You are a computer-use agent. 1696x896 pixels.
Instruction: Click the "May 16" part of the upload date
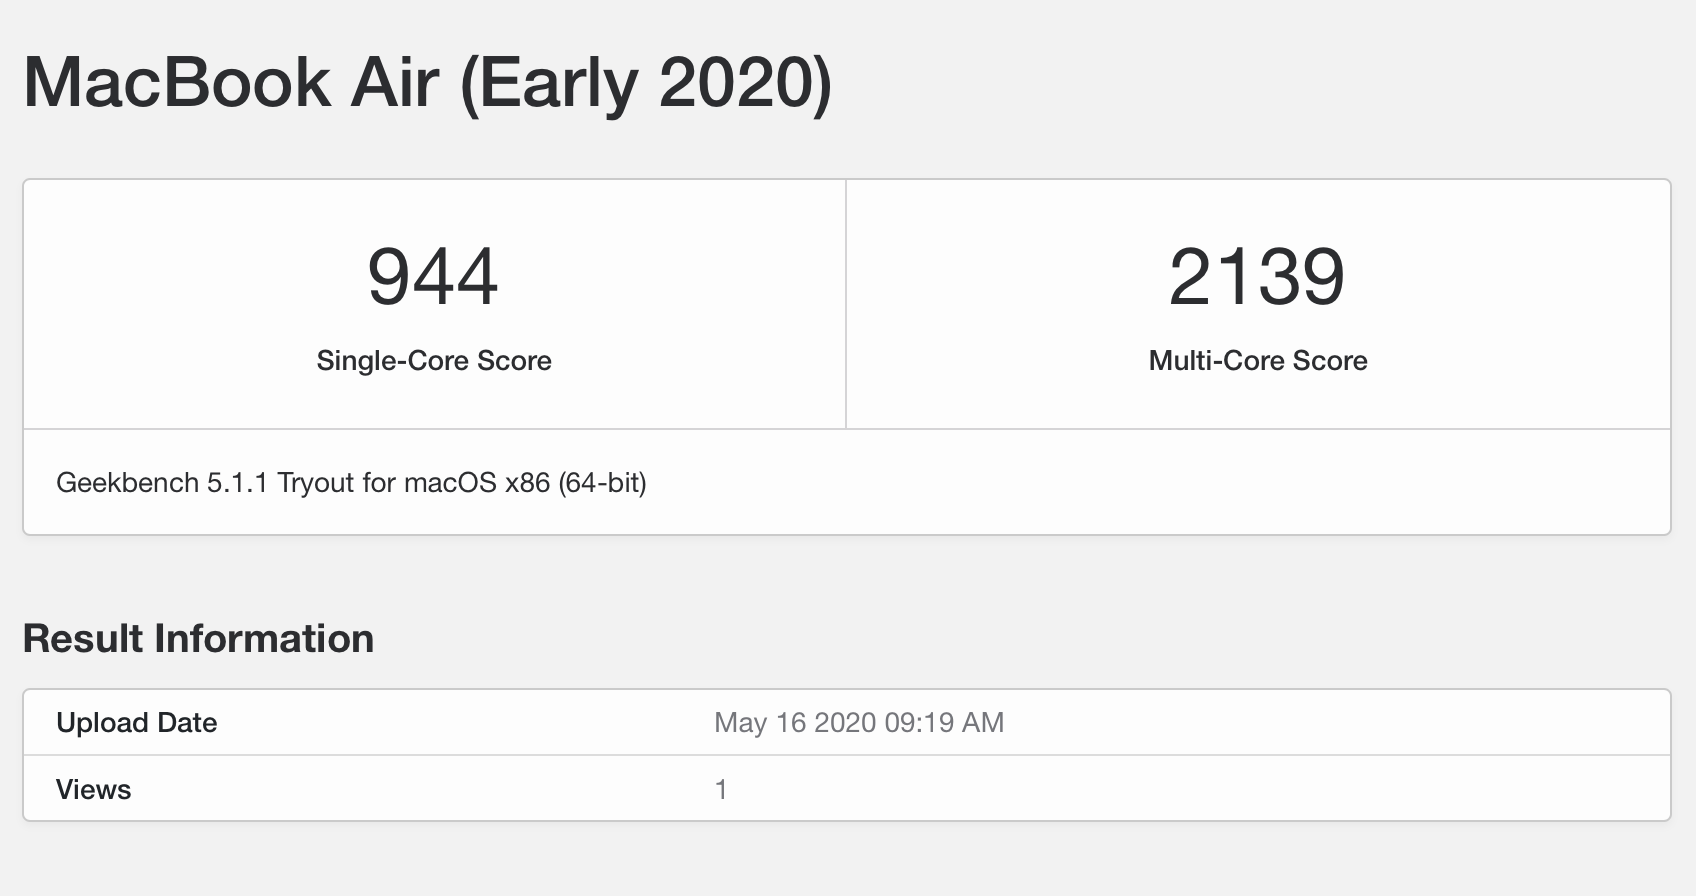click(759, 723)
